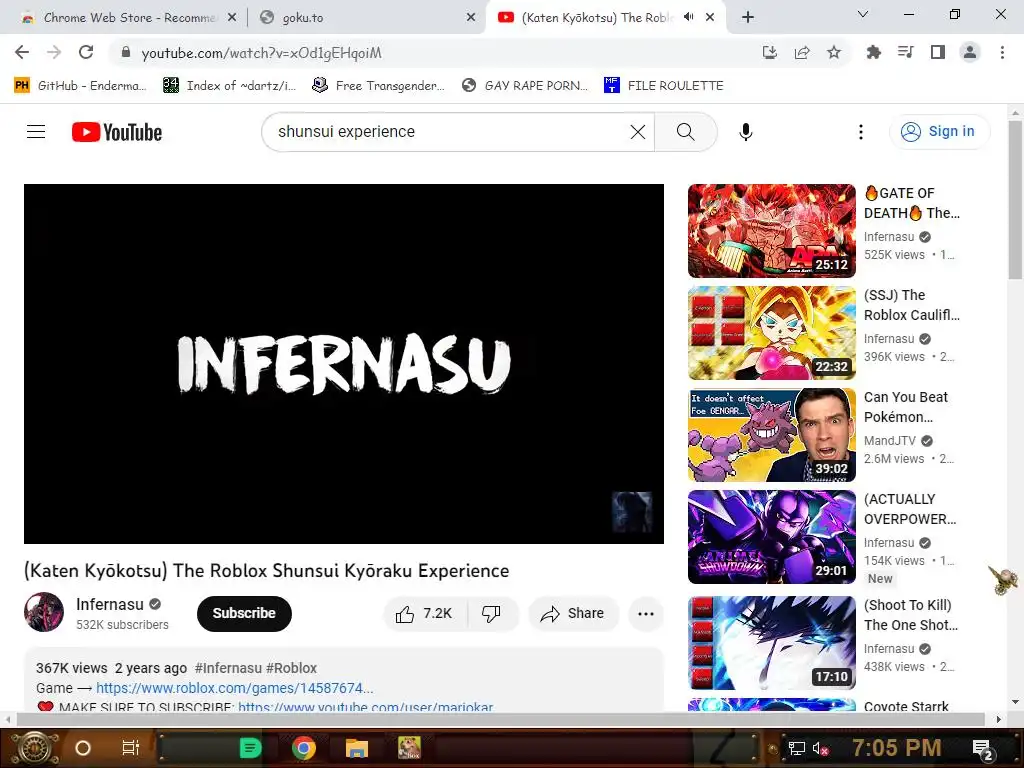Screen dimensions: 1024x768
Task: Open File Explorer from the taskbar
Action: [x=357, y=748]
